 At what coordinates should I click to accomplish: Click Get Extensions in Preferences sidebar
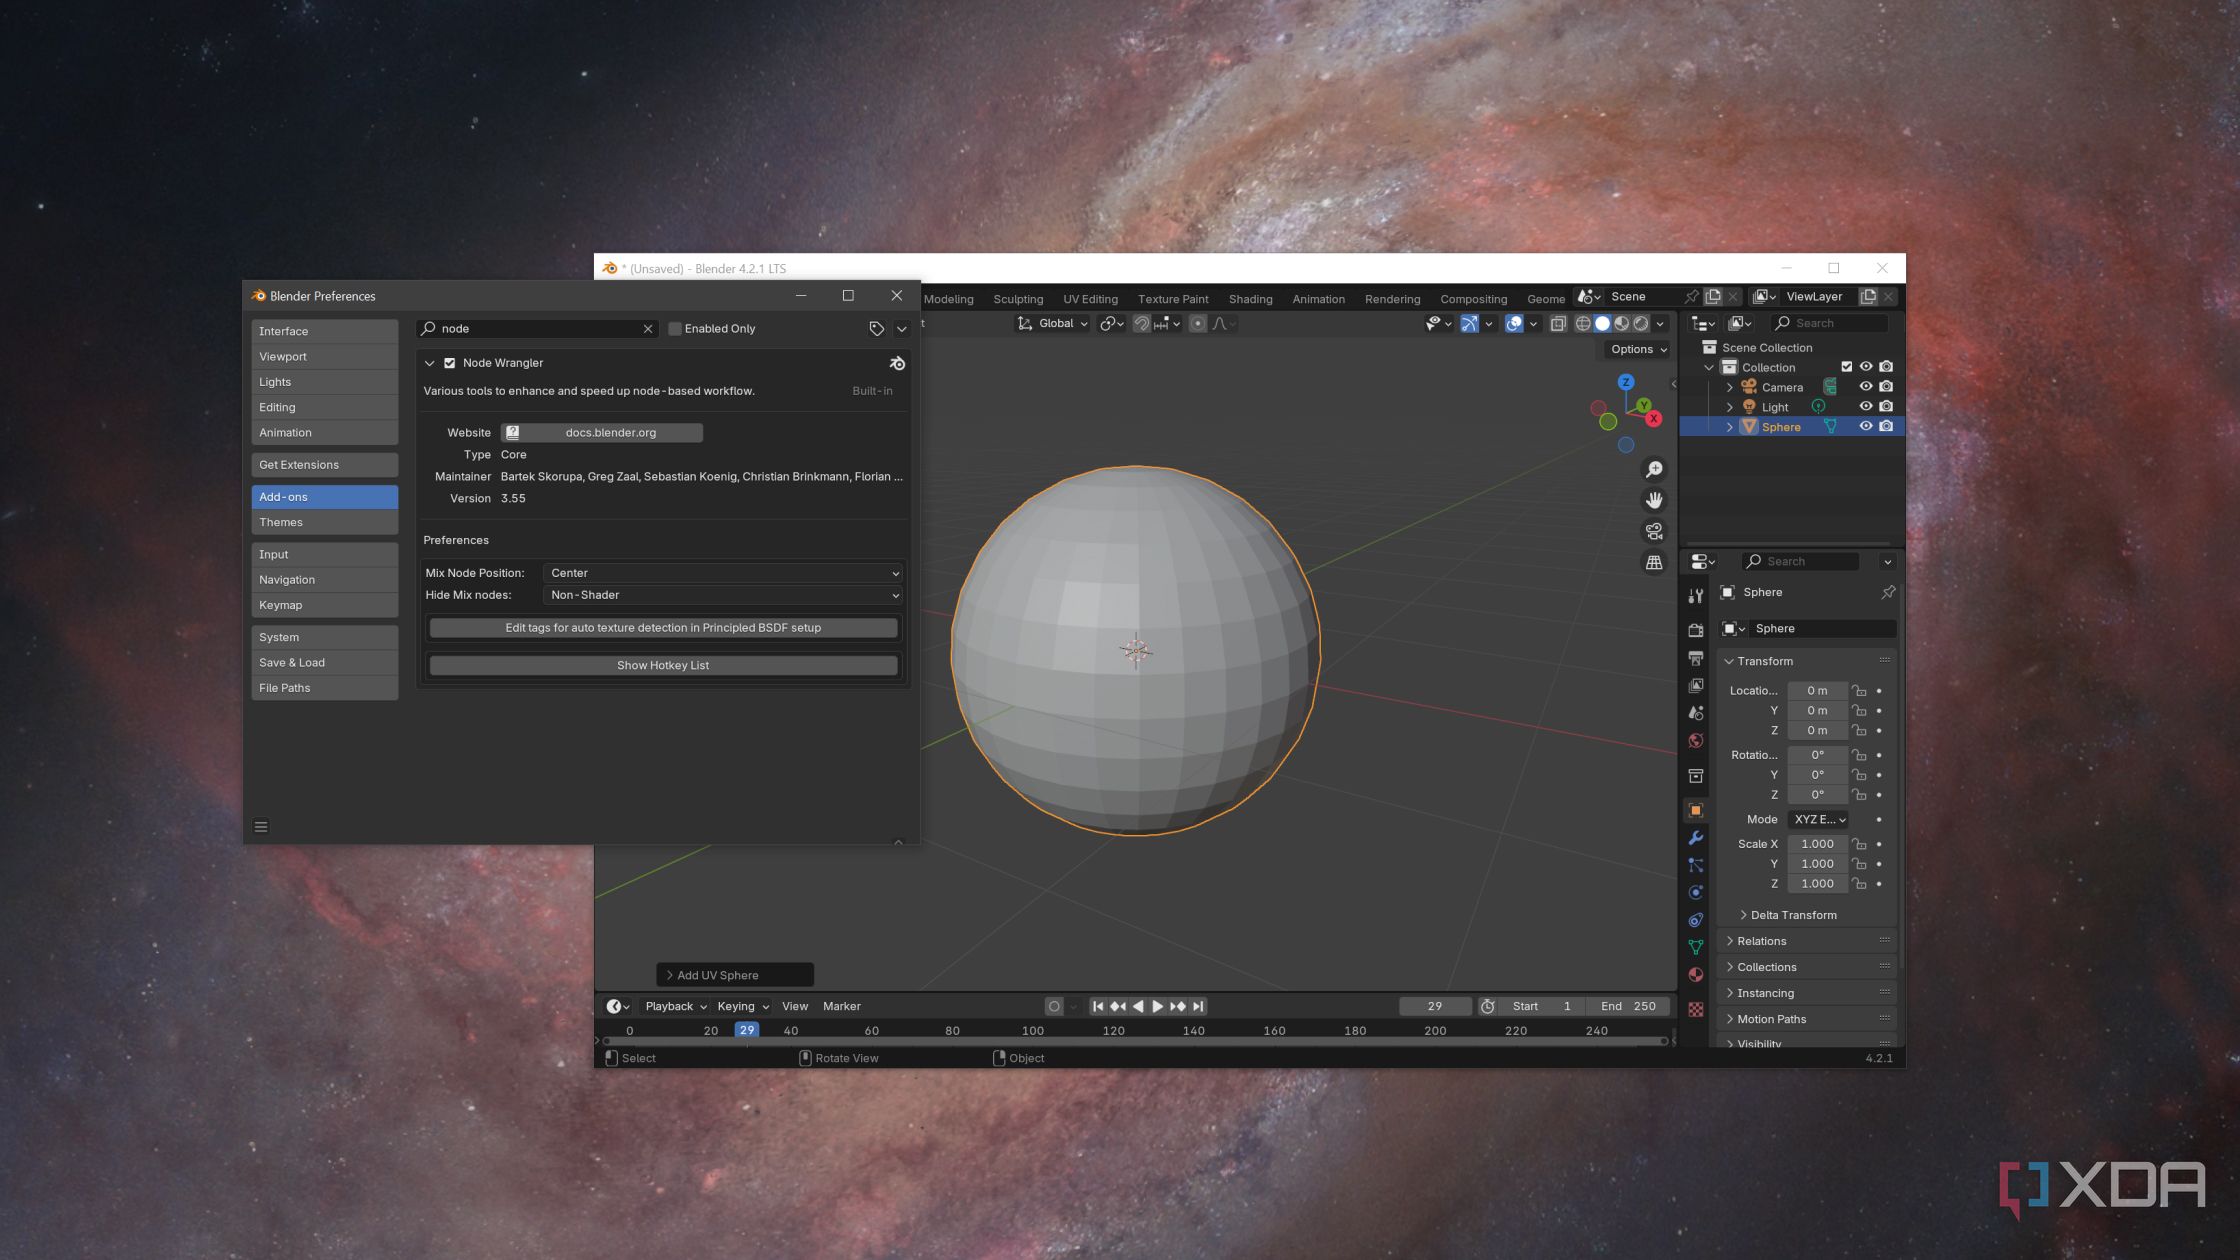pos(325,465)
